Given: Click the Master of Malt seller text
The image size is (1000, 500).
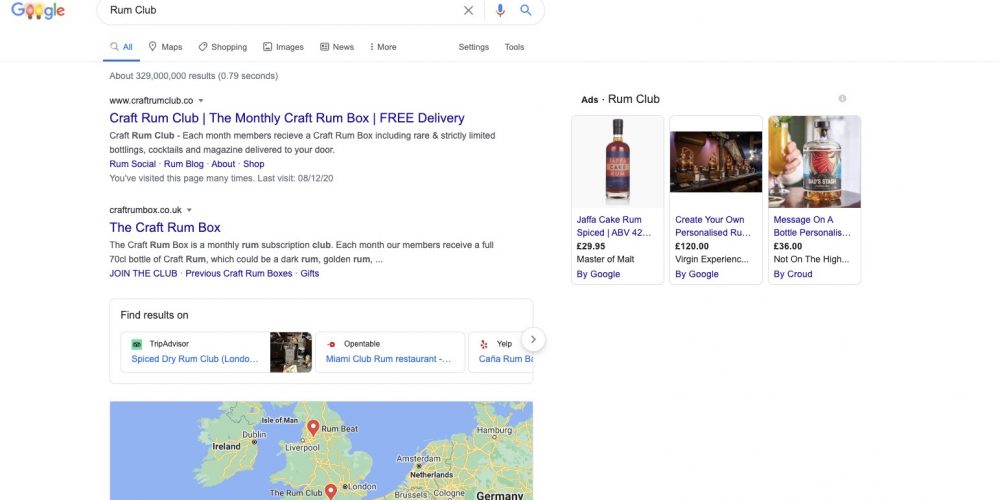Looking at the screenshot, I should 605,260.
